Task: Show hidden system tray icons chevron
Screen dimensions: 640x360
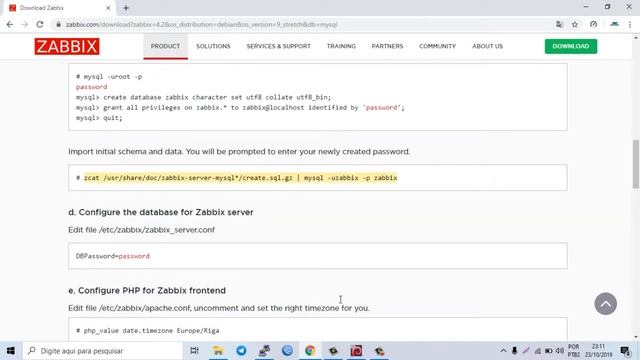Action: [503, 351]
